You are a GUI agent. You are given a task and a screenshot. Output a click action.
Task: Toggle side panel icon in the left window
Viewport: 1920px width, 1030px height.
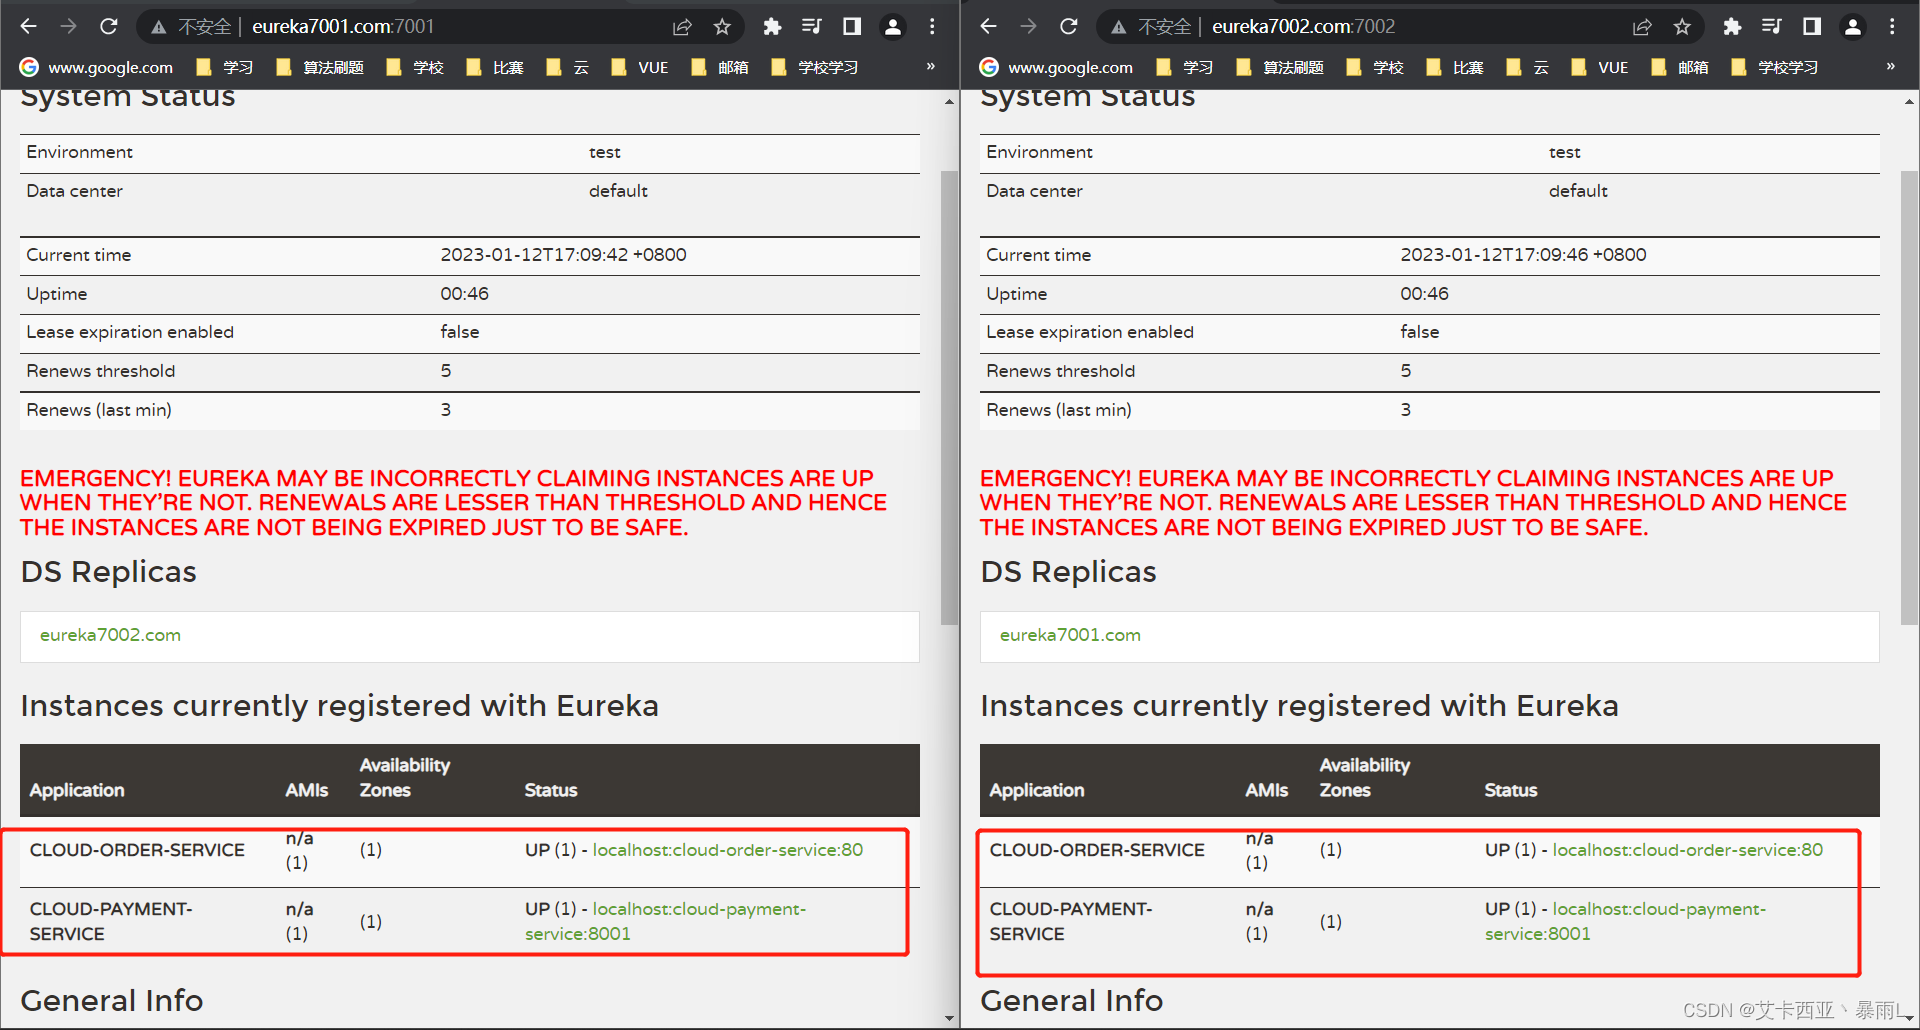pyautogui.click(x=852, y=27)
